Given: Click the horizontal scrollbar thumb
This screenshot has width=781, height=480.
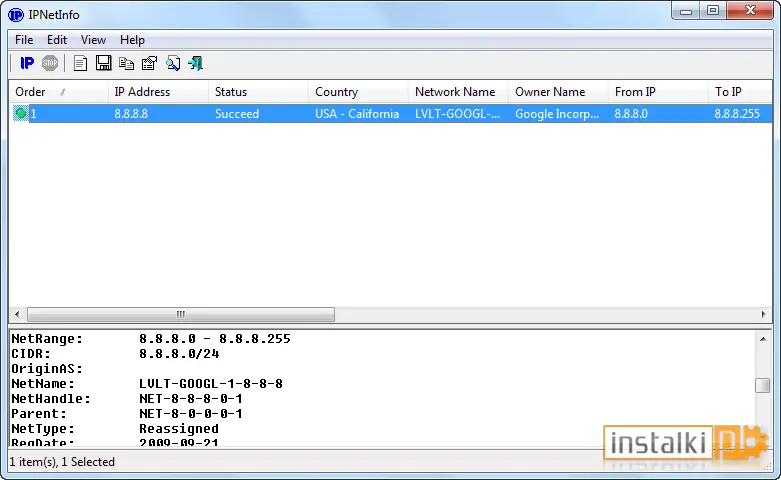Looking at the screenshot, I should pos(181,314).
